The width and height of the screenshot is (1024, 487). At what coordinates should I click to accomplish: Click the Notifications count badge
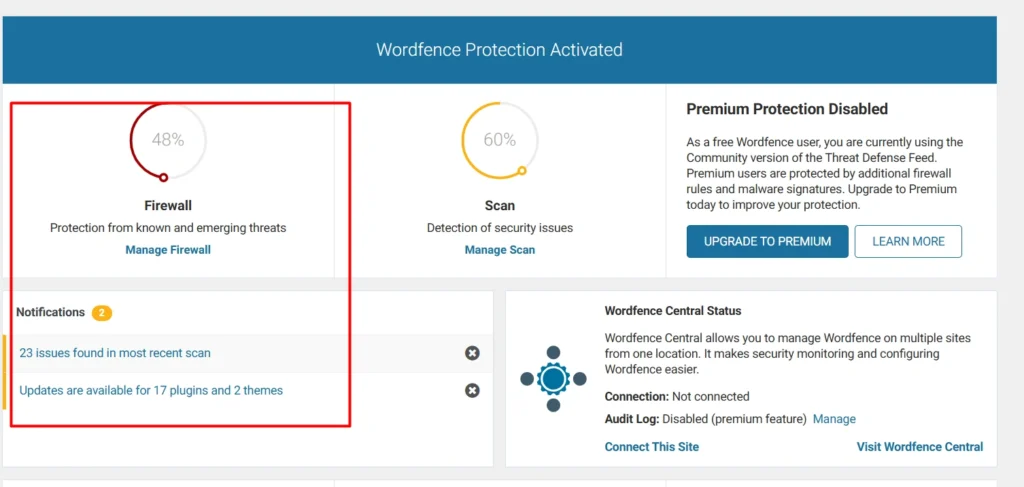click(x=102, y=313)
